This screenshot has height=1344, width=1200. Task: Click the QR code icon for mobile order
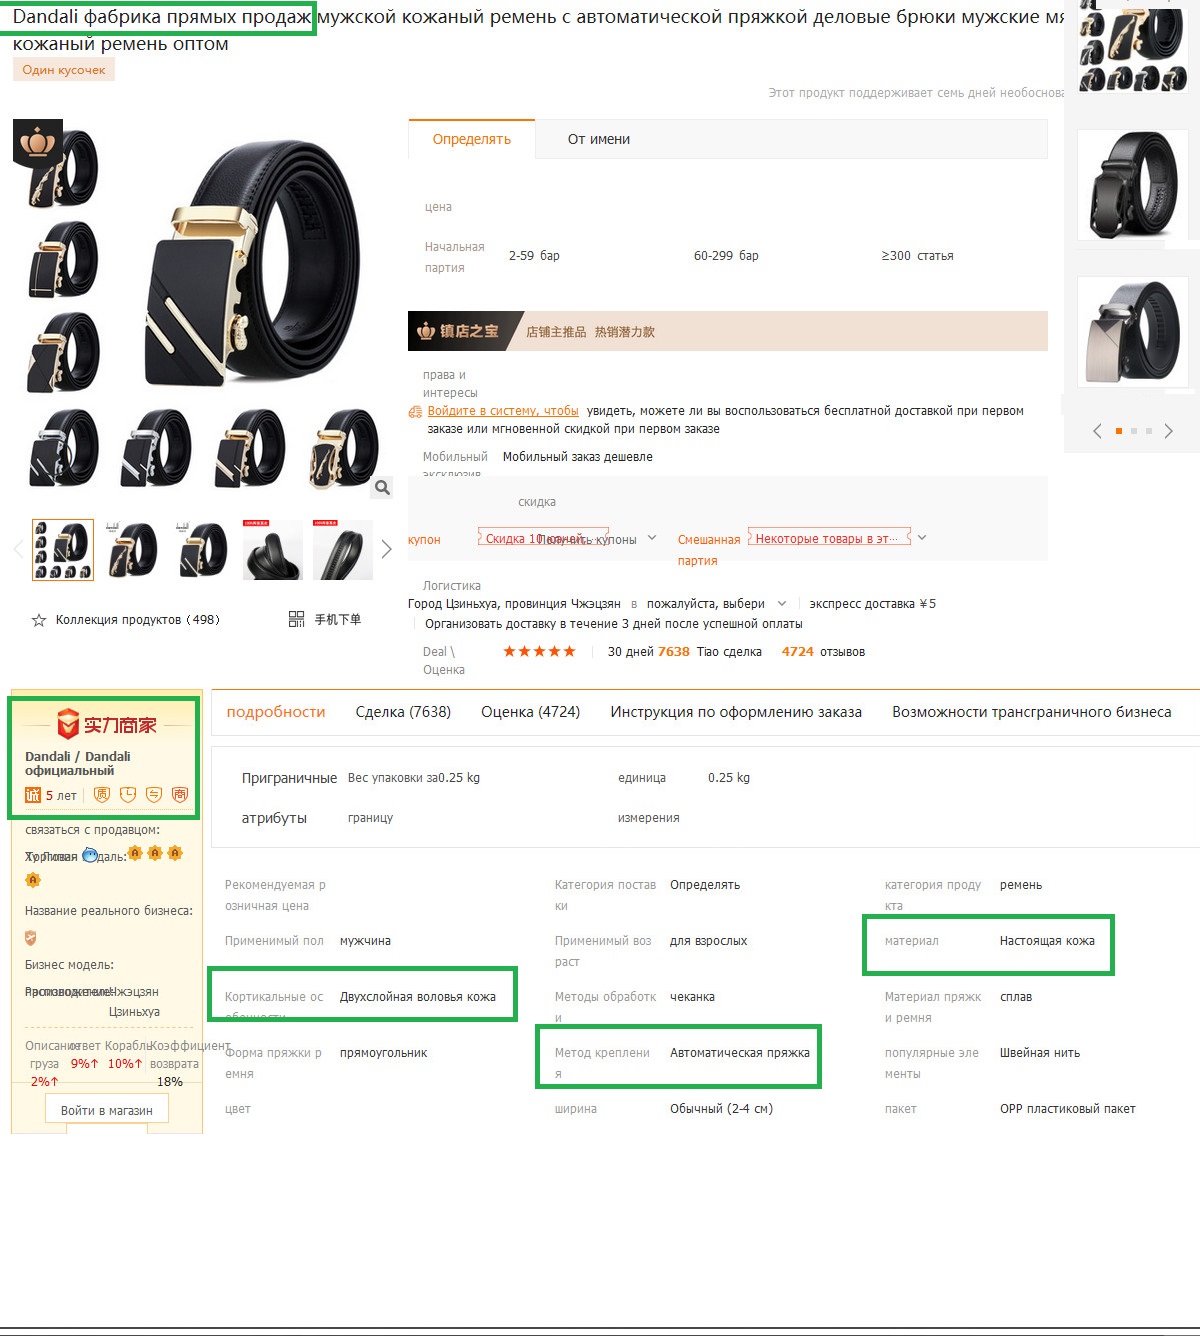click(296, 619)
